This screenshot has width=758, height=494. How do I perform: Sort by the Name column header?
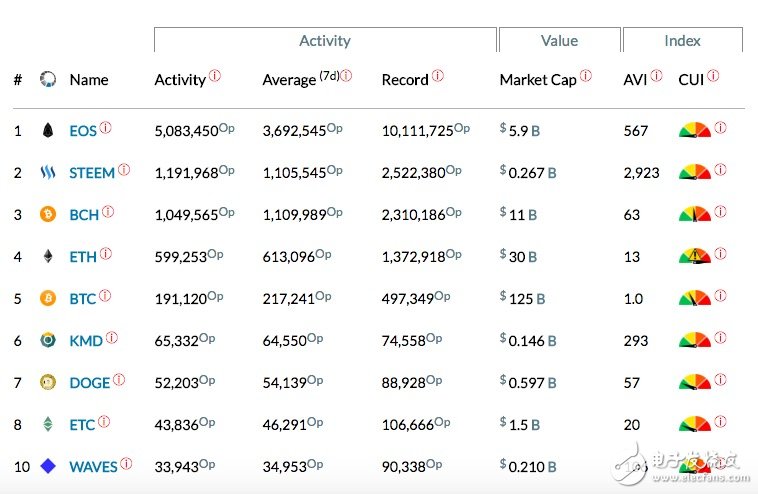89,80
